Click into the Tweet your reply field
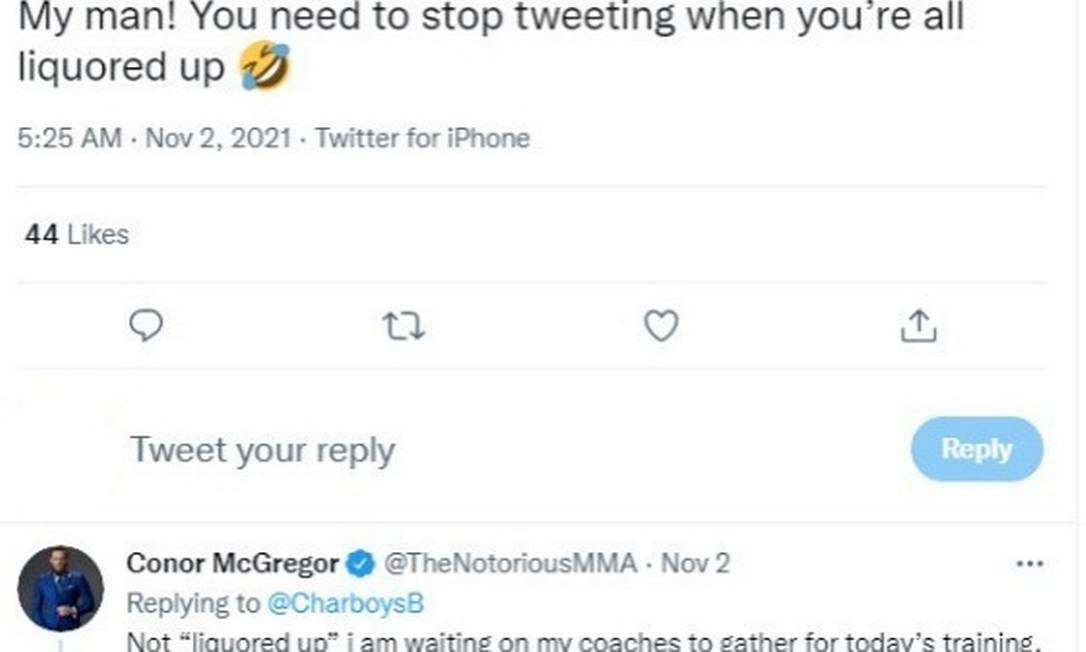1086x652 pixels. 400,450
